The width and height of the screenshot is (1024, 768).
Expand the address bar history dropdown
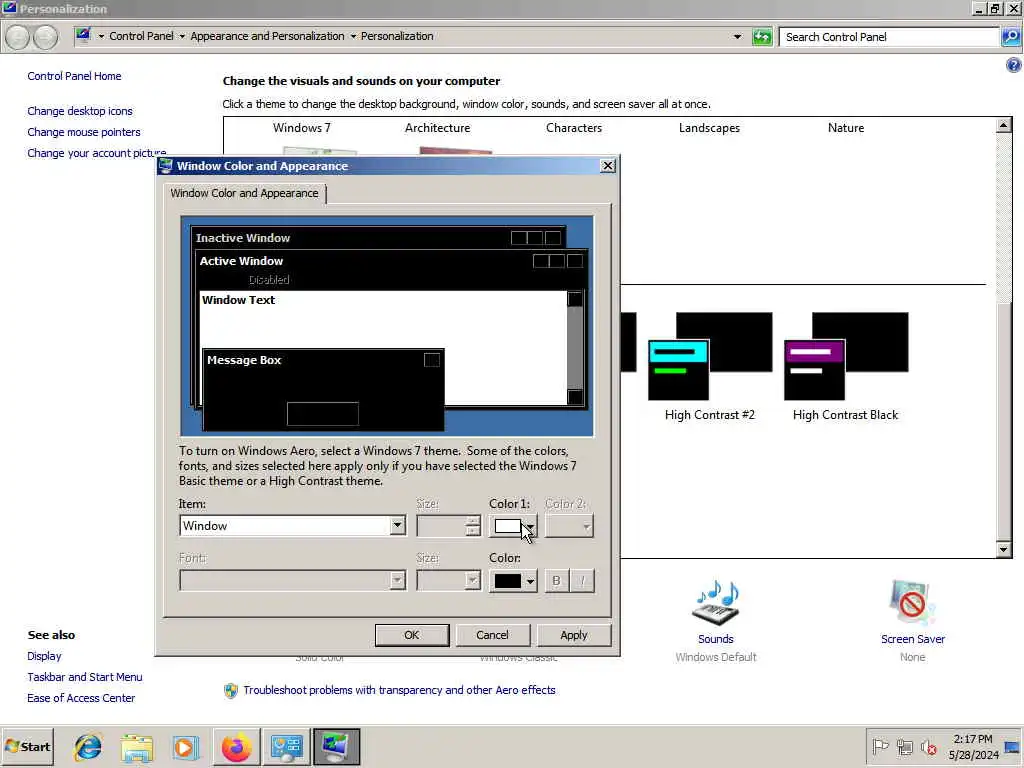click(x=737, y=37)
